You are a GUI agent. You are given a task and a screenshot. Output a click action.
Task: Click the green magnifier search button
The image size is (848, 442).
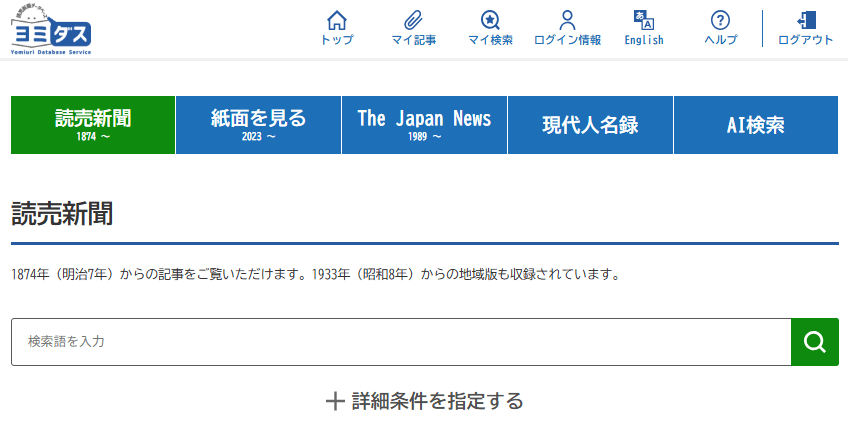click(x=815, y=342)
